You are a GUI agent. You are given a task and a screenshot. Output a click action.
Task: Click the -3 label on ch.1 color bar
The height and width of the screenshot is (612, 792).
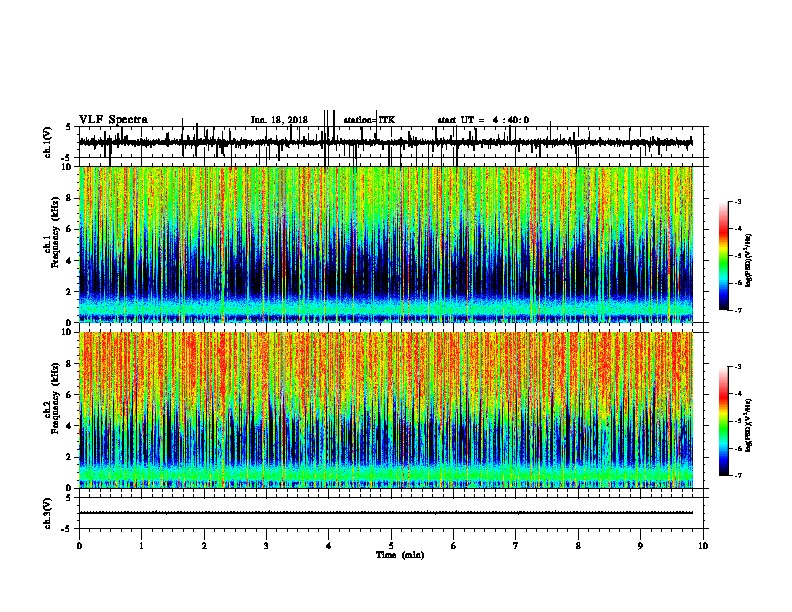737,202
